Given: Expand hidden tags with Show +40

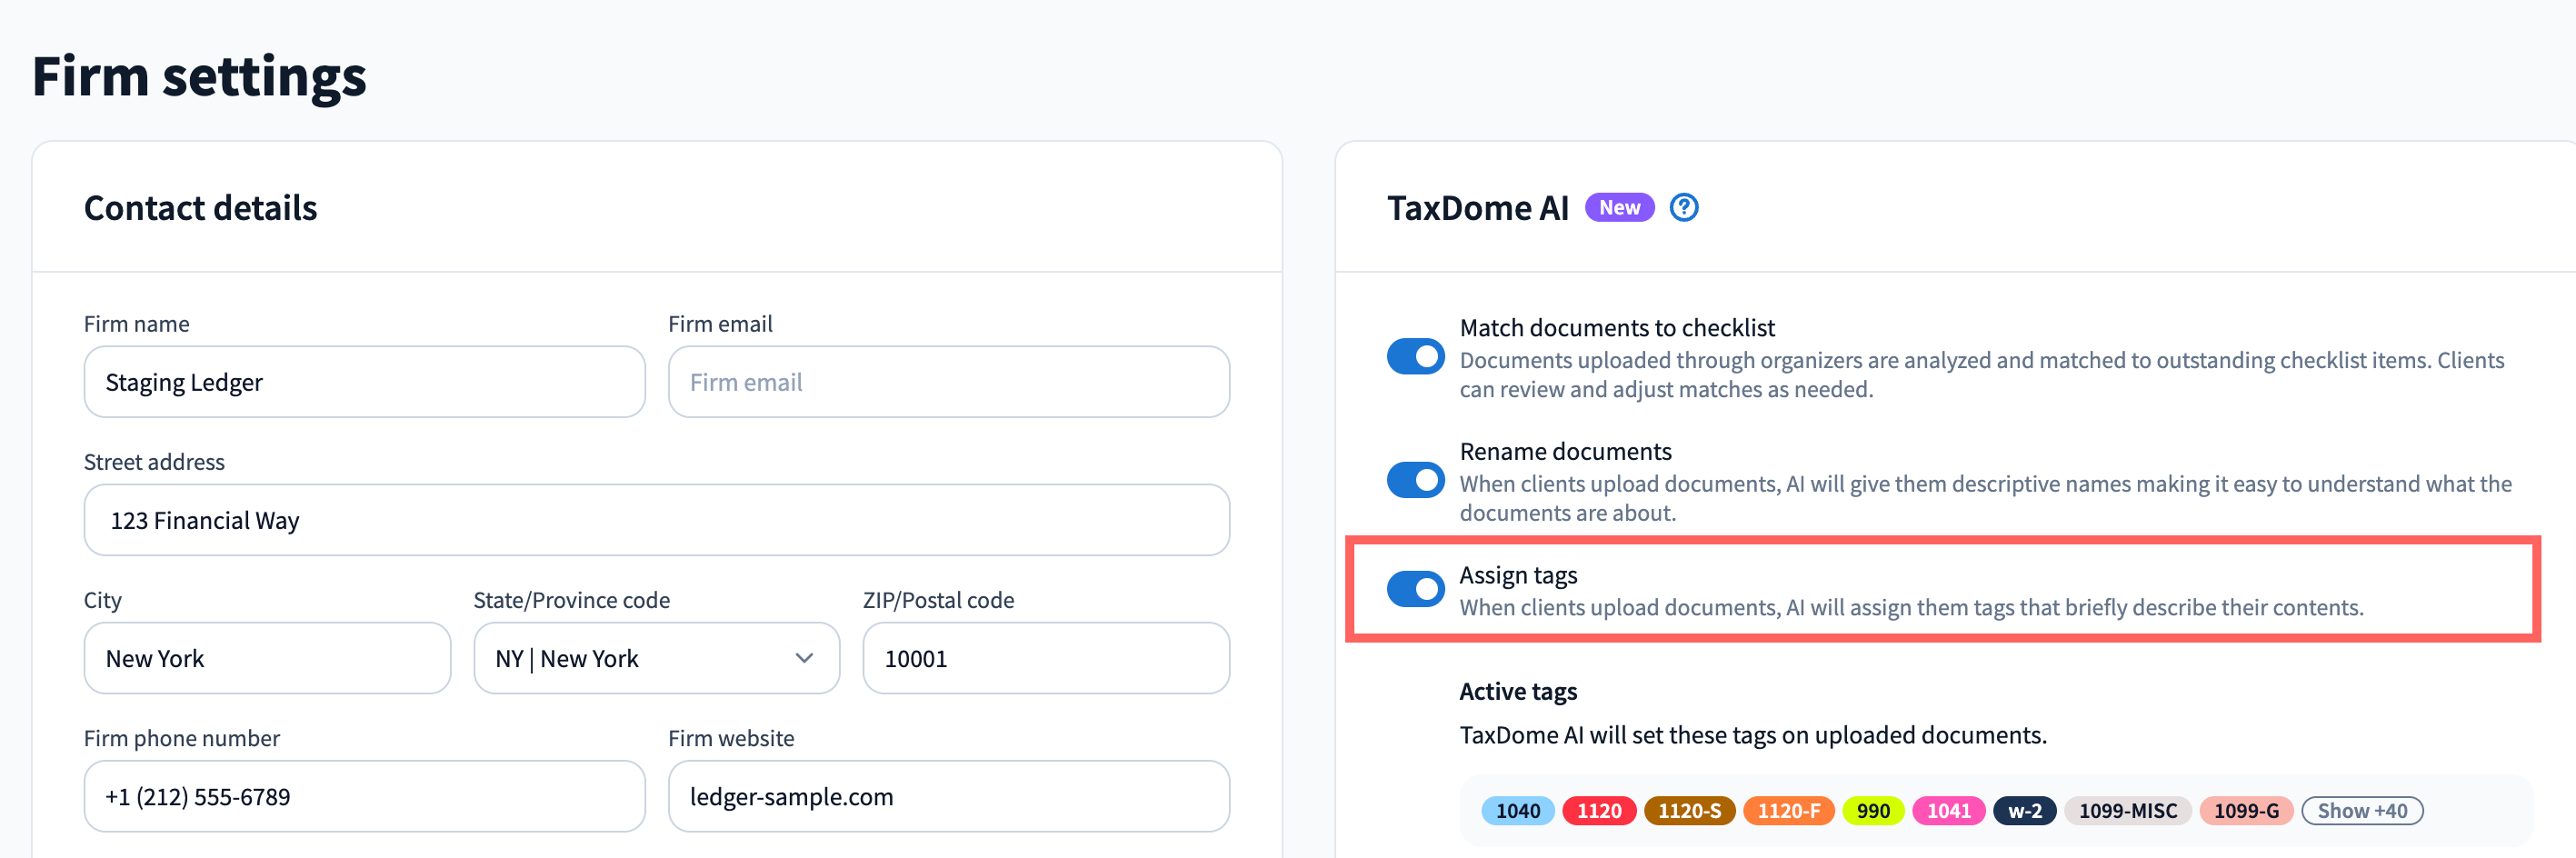Looking at the screenshot, I should click(2361, 811).
